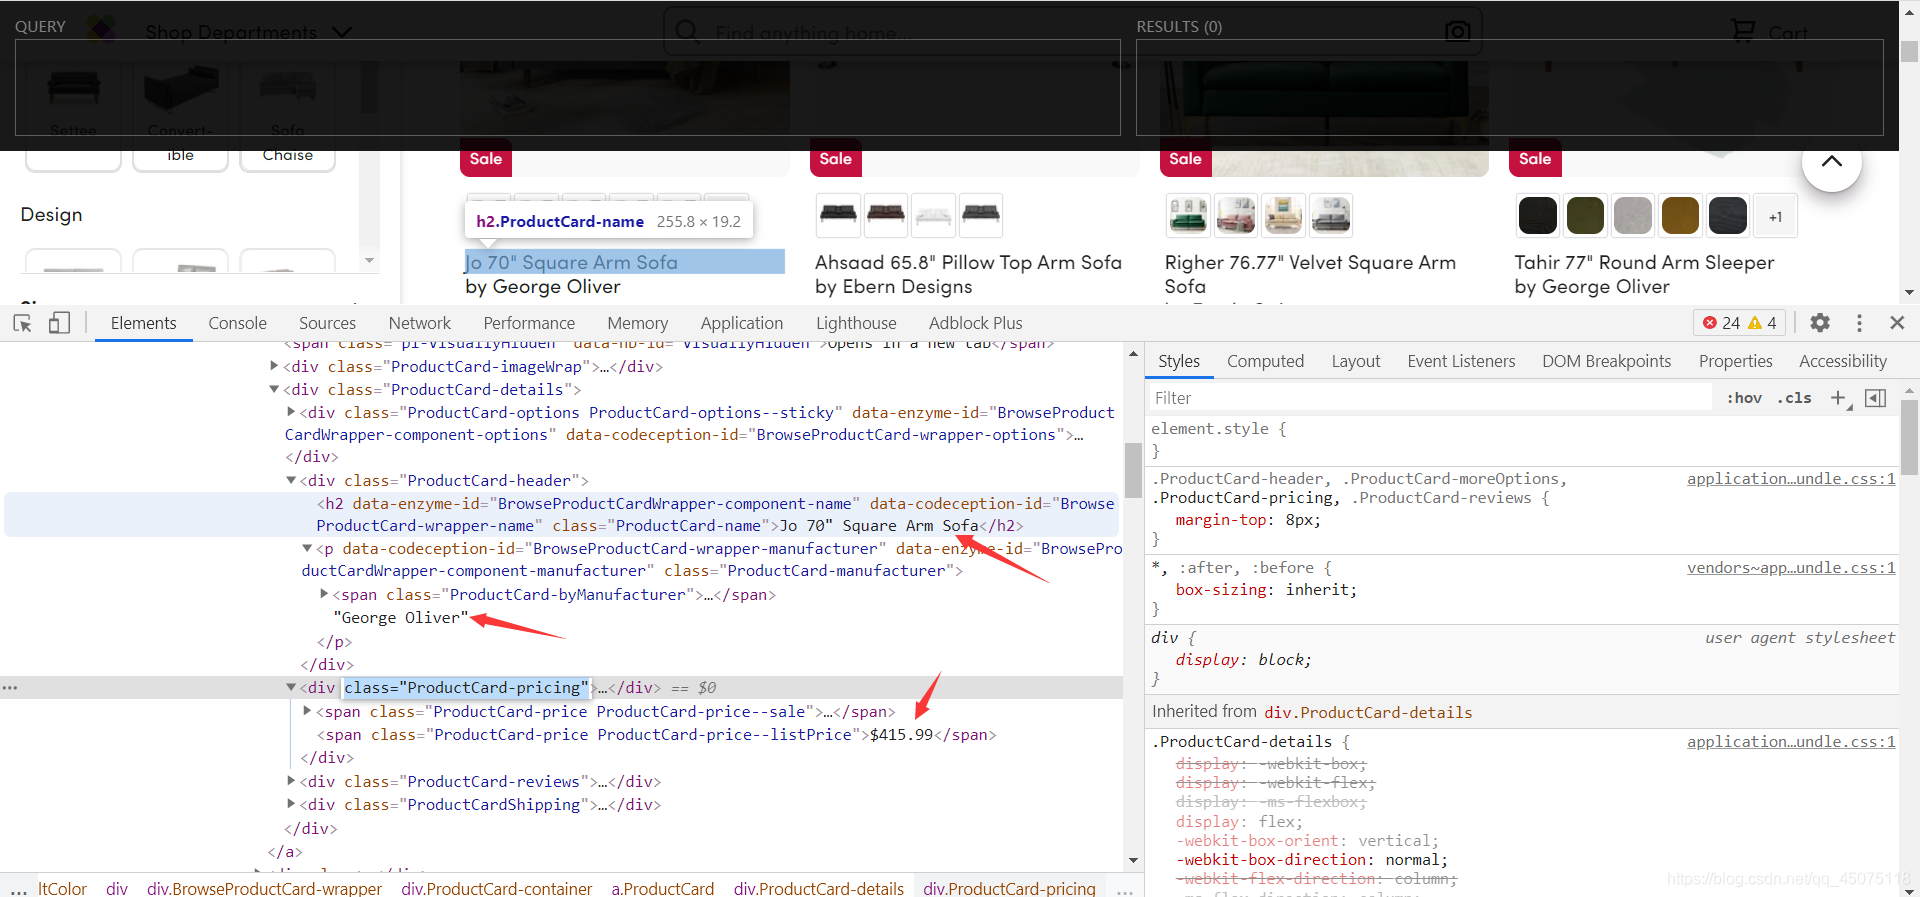Open the Sources tab
Screen dimensions: 1920x897
(327, 323)
